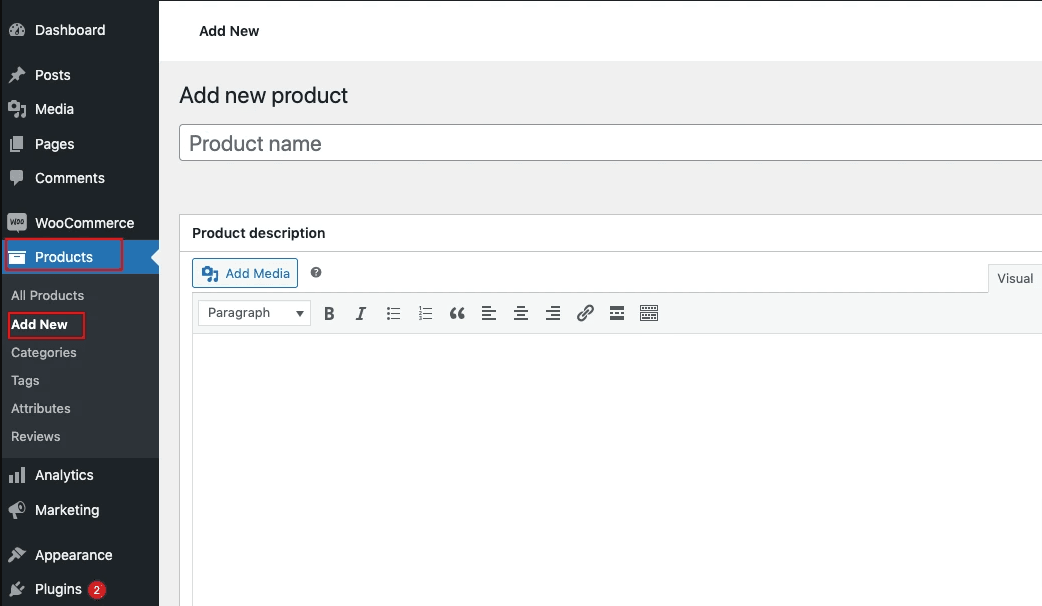Center align the text
Viewport: 1042px width, 606px height.
(521, 314)
